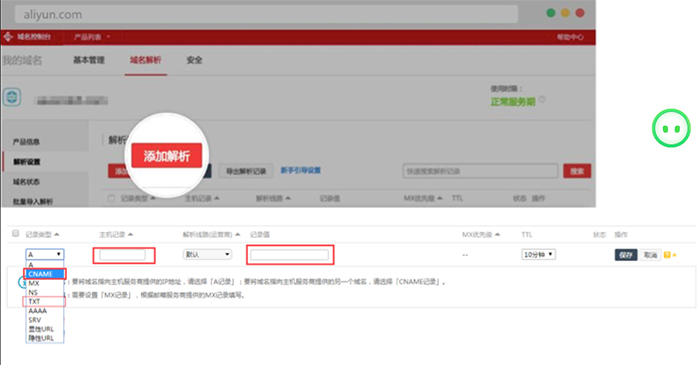Viewport: 700px width, 365px height.
Task: Click the yellow window circle button
Action: pos(565,13)
